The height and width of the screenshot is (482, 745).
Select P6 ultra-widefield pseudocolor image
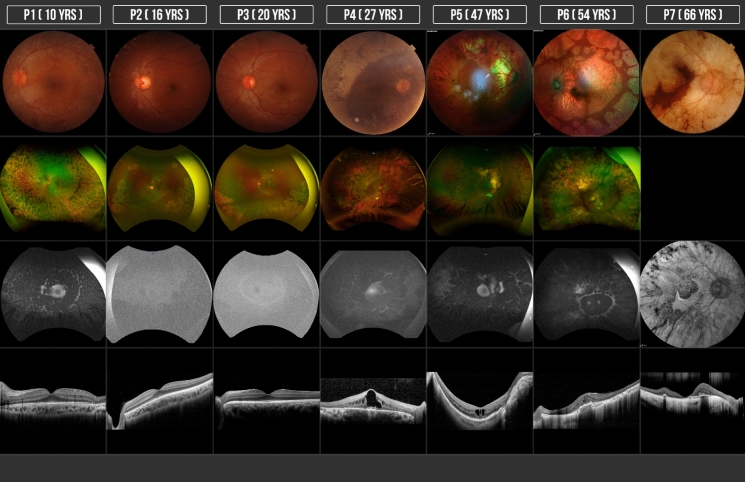coord(587,189)
